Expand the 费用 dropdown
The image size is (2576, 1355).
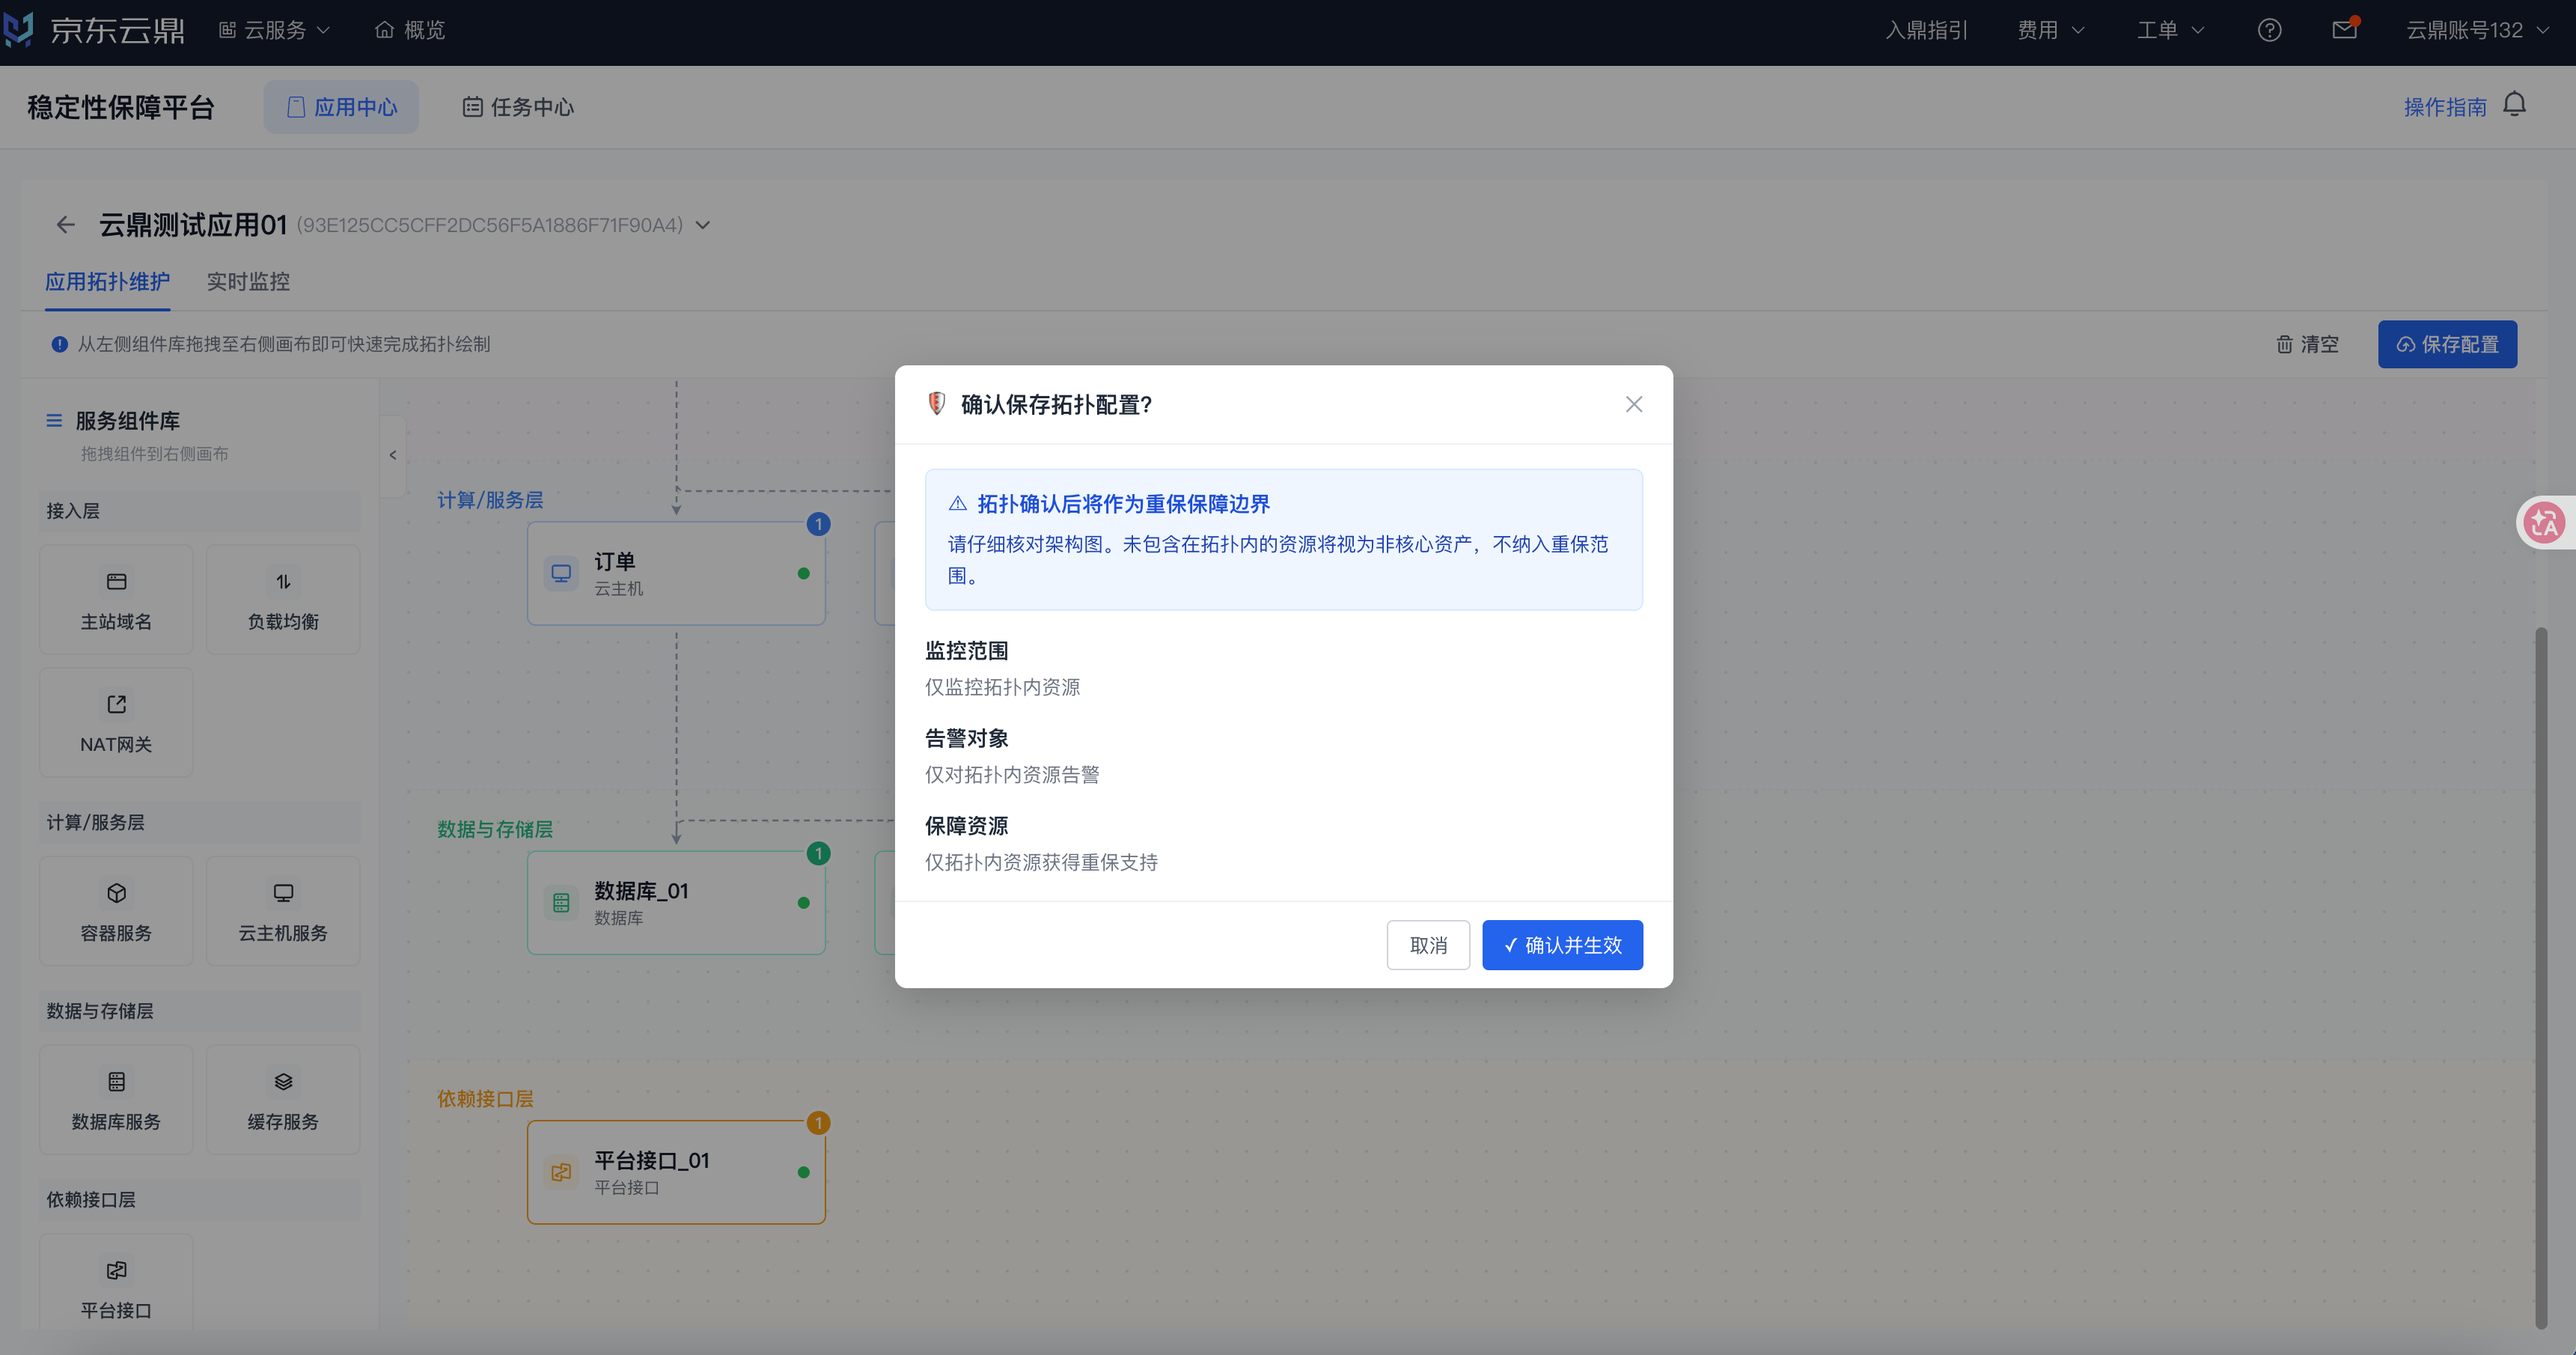pos(2050,30)
